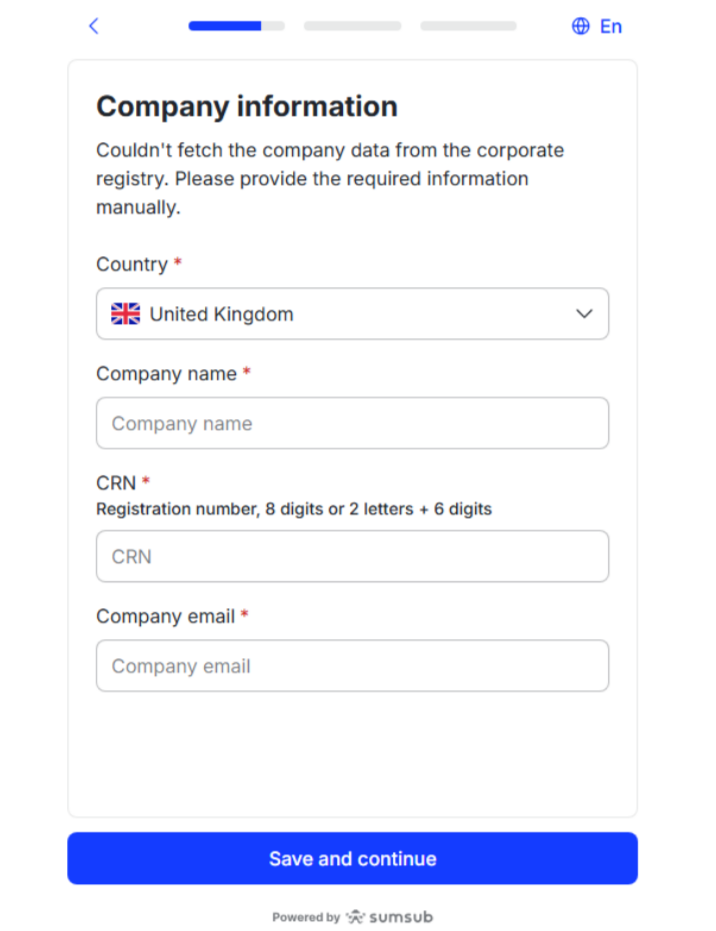Click the first progress step bar
This screenshot has width=716, height=931.
point(236,26)
